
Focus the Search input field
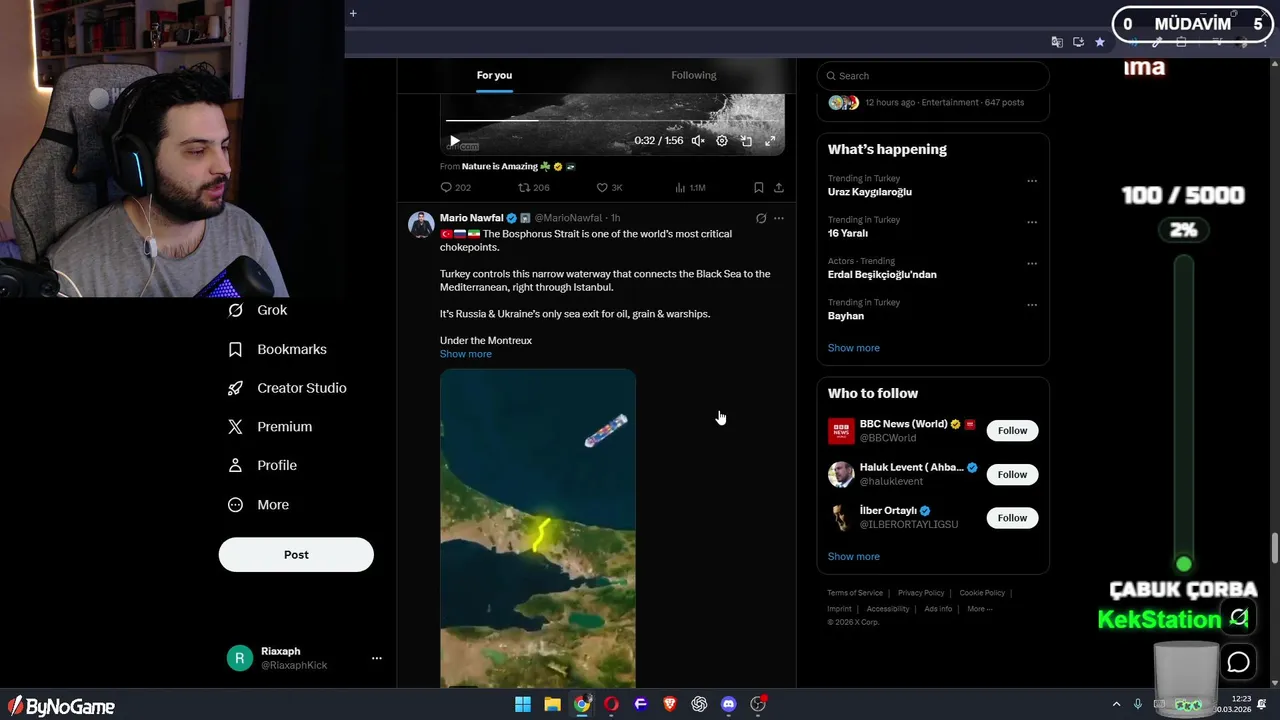933,76
